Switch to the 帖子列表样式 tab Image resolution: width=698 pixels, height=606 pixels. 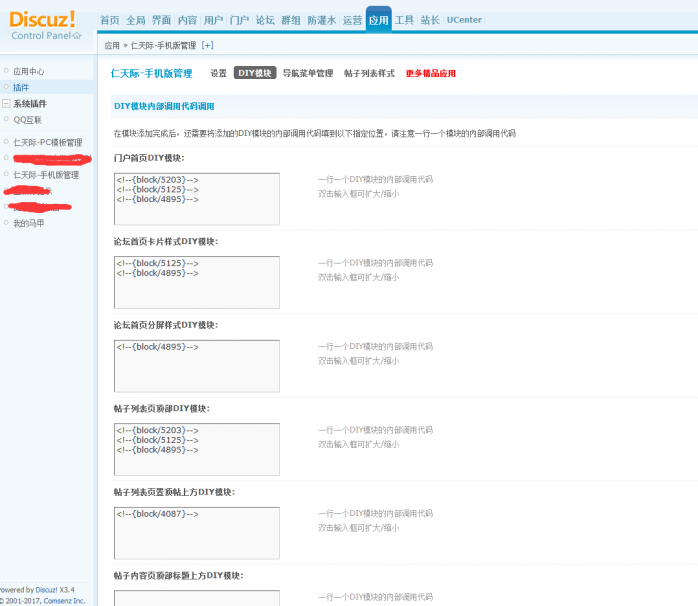pyautogui.click(x=369, y=73)
